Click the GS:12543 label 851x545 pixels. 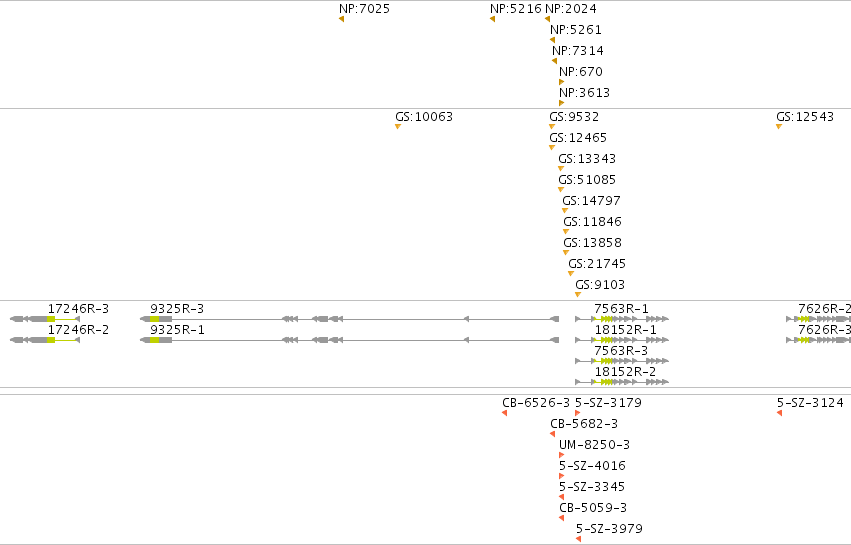point(805,117)
